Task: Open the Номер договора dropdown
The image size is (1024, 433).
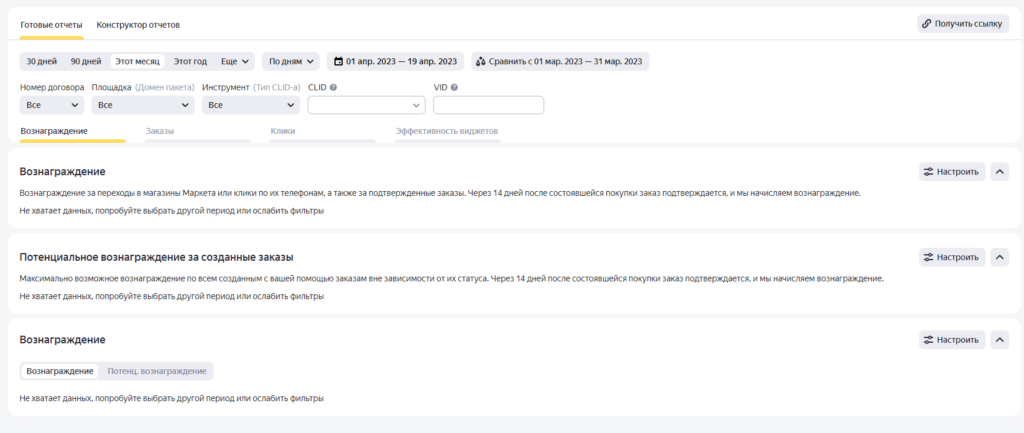Action: coord(52,105)
